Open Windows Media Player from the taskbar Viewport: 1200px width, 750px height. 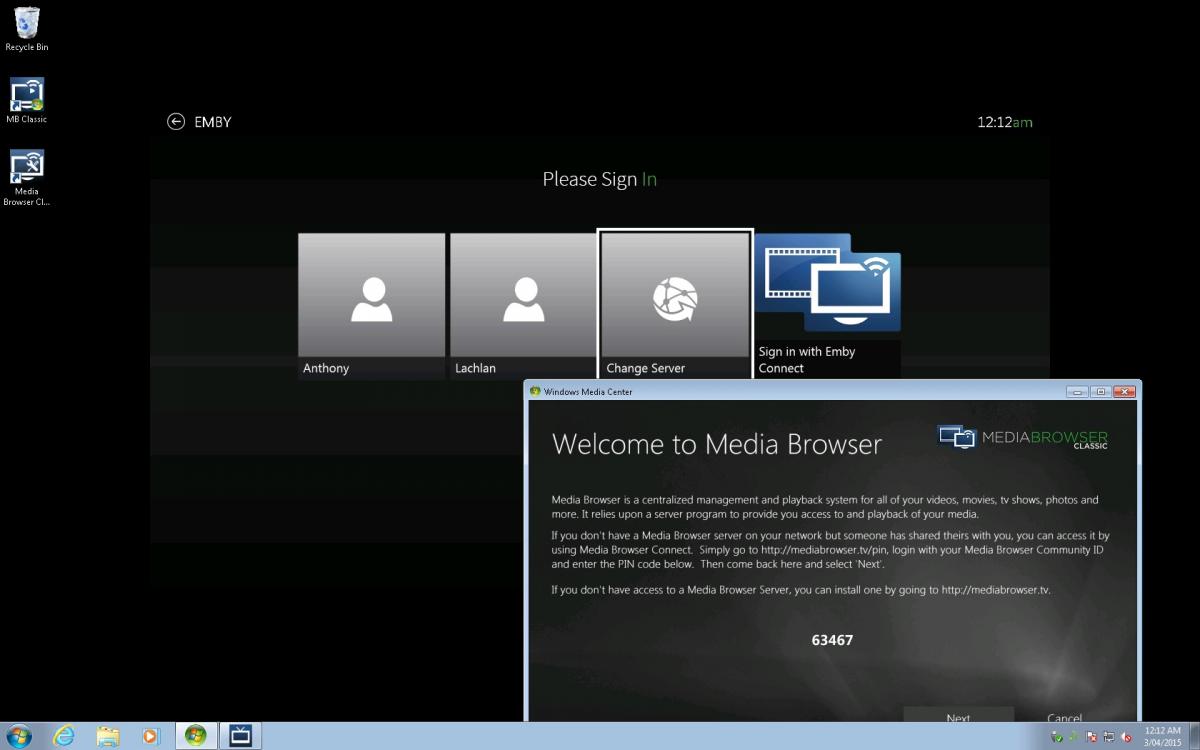[151, 736]
